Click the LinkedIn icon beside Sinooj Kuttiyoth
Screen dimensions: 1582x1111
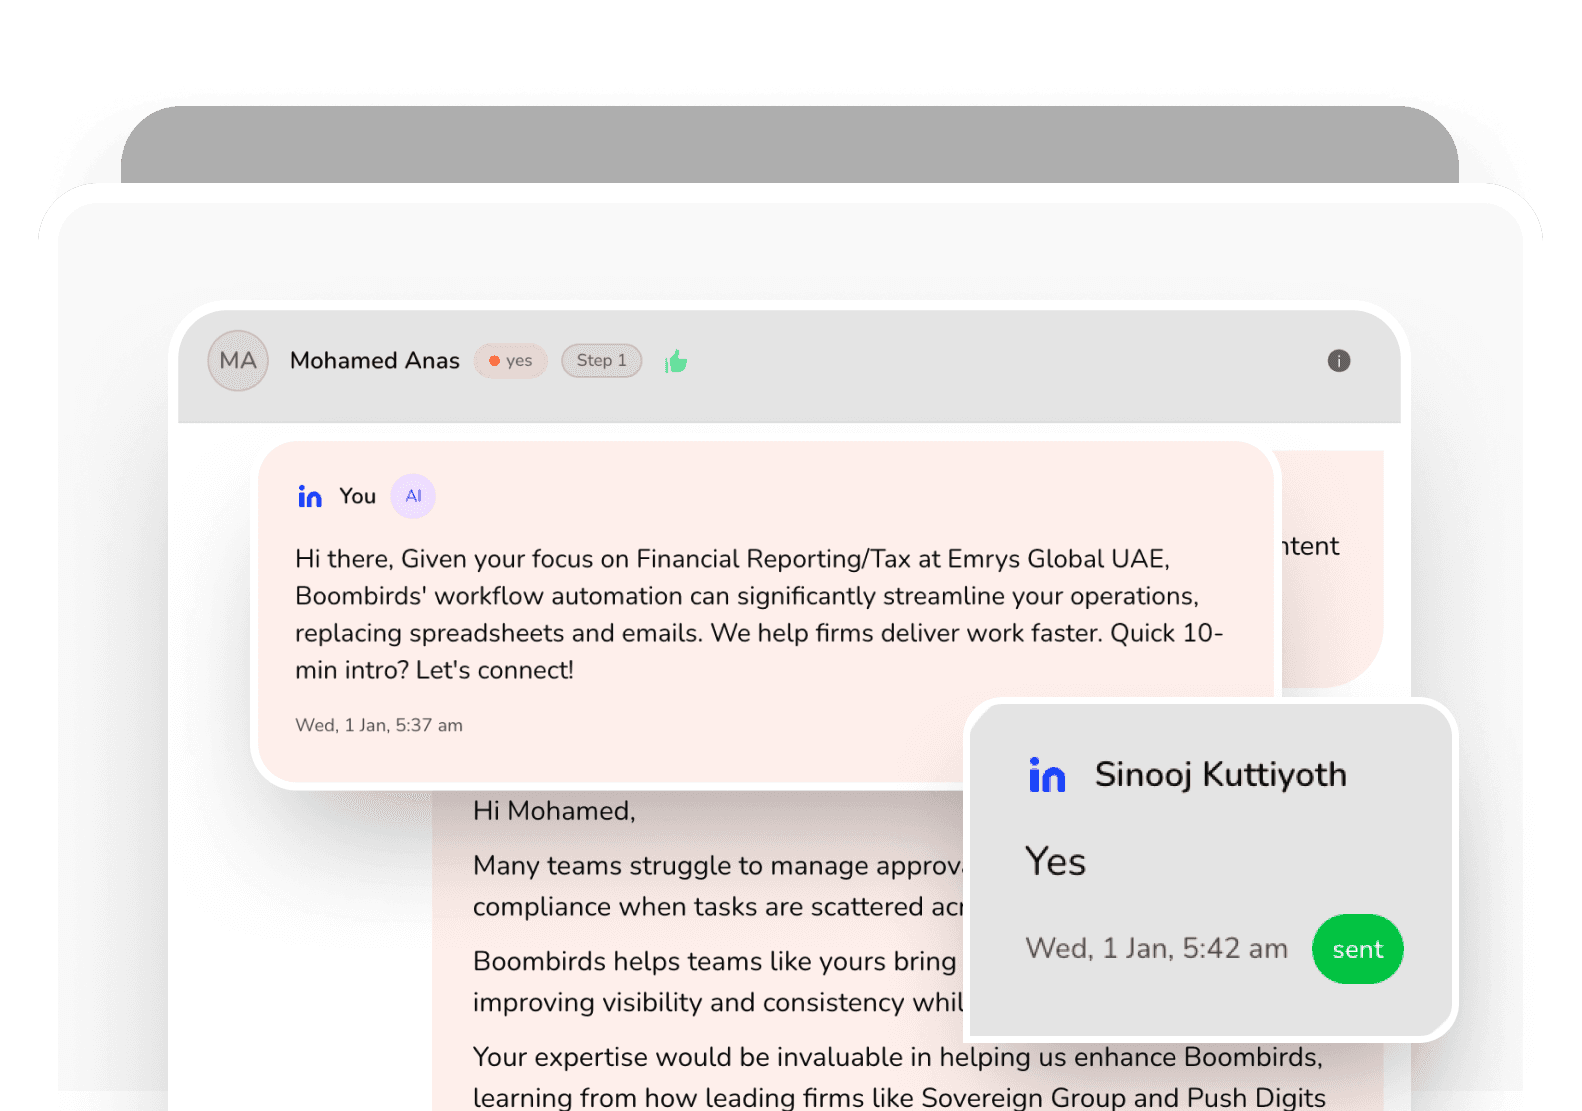coord(1047,775)
